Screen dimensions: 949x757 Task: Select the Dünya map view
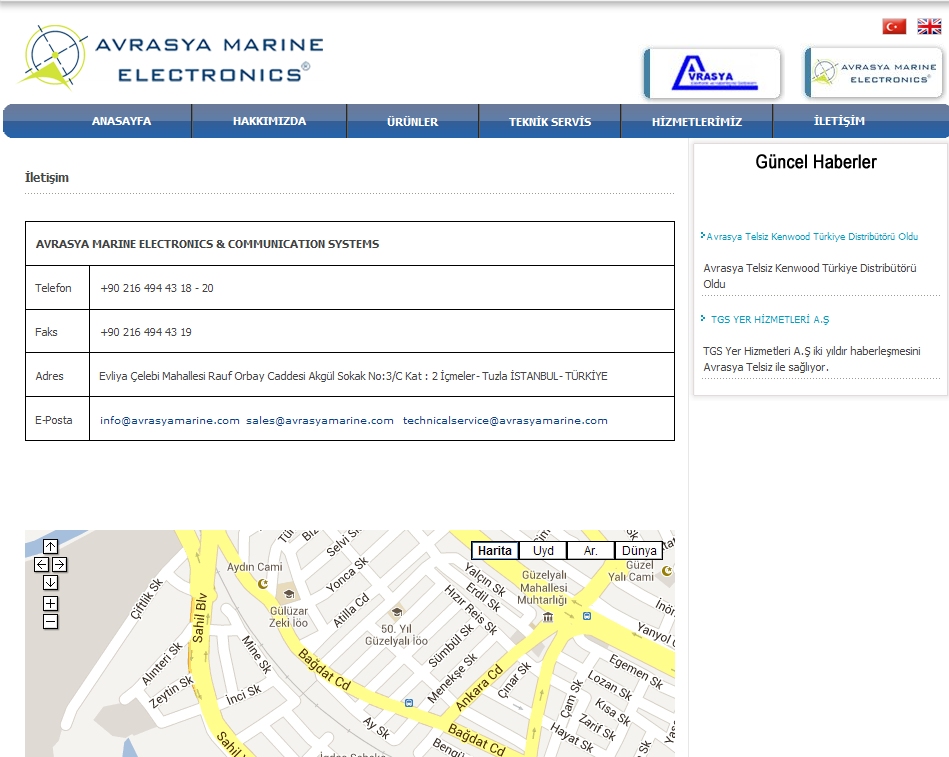click(x=639, y=551)
